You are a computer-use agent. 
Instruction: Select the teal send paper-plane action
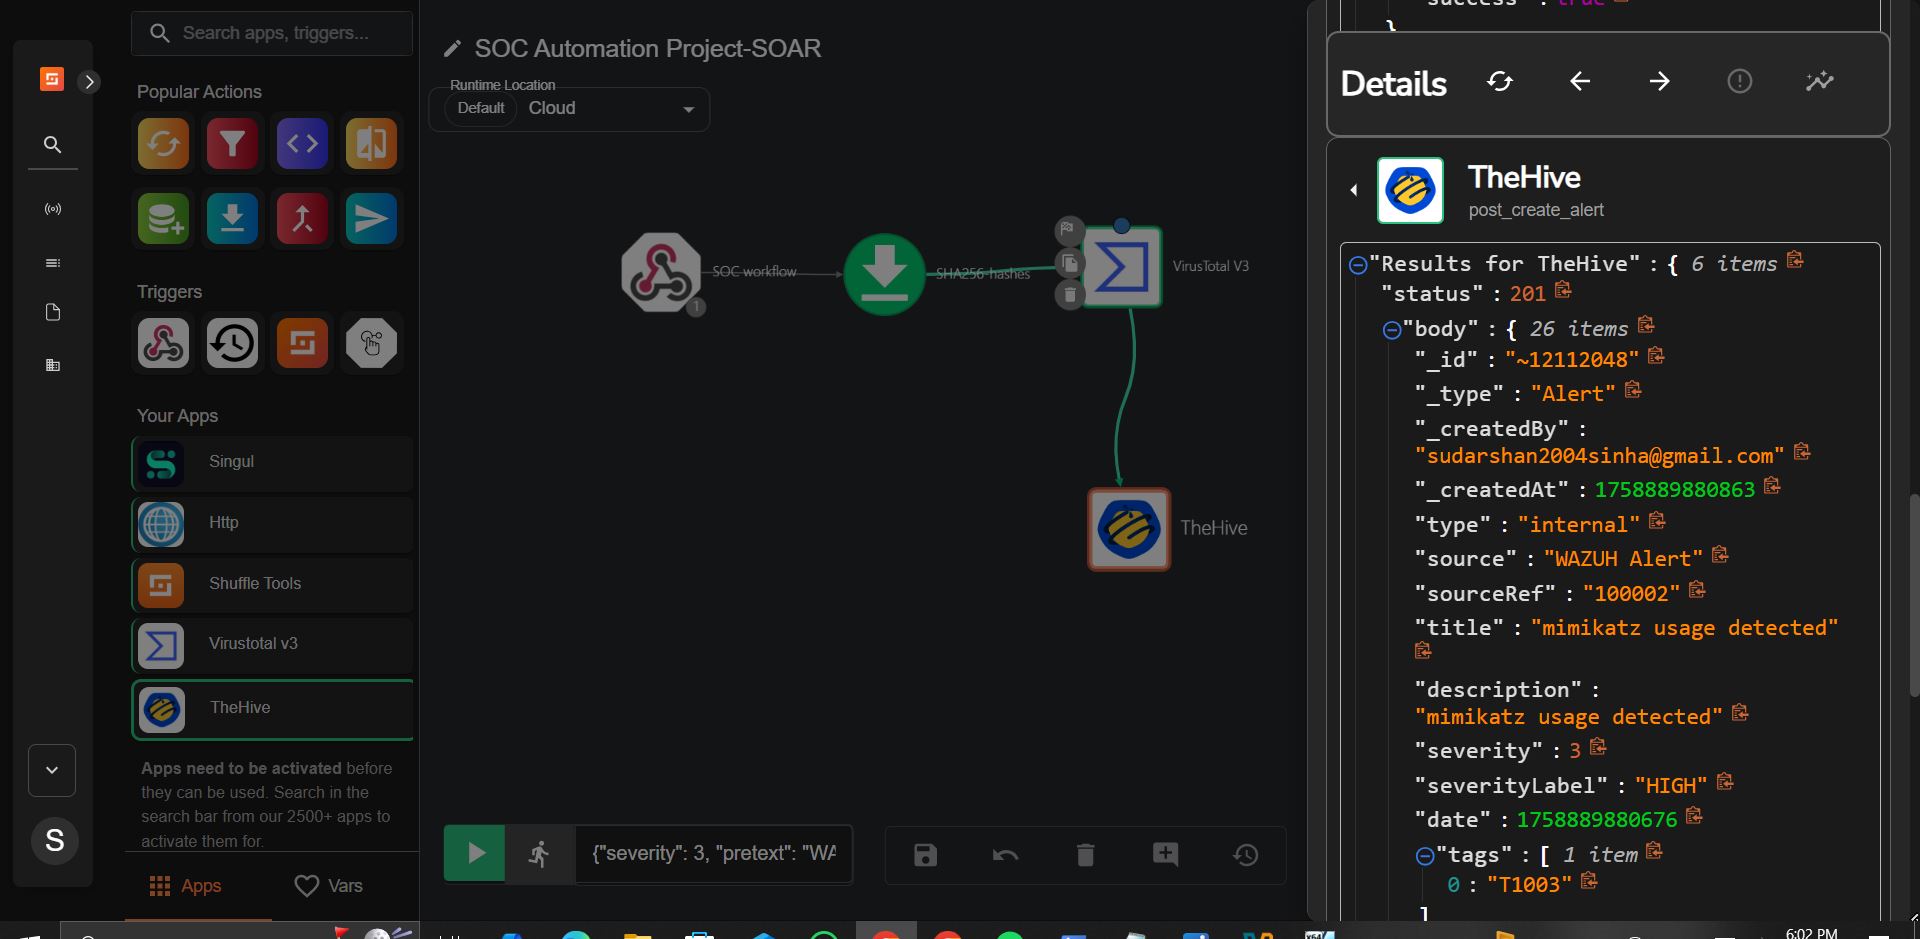pyautogui.click(x=371, y=218)
